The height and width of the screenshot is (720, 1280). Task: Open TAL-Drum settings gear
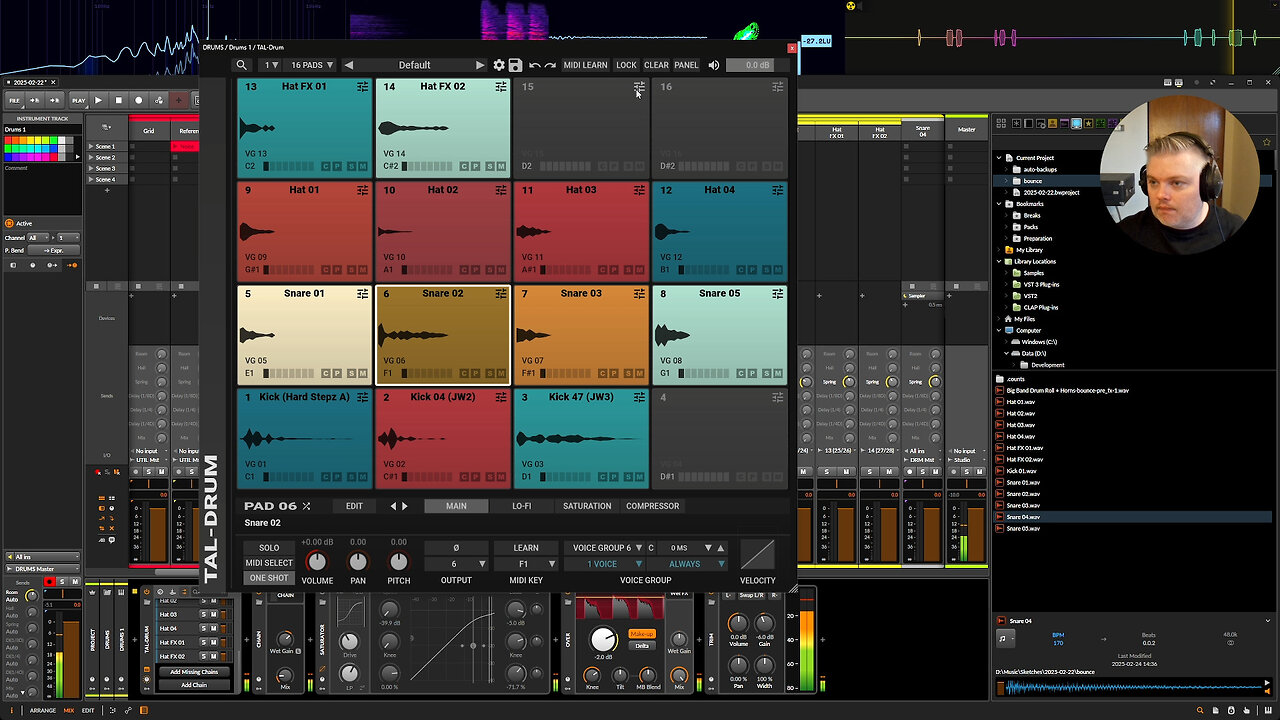click(x=499, y=65)
